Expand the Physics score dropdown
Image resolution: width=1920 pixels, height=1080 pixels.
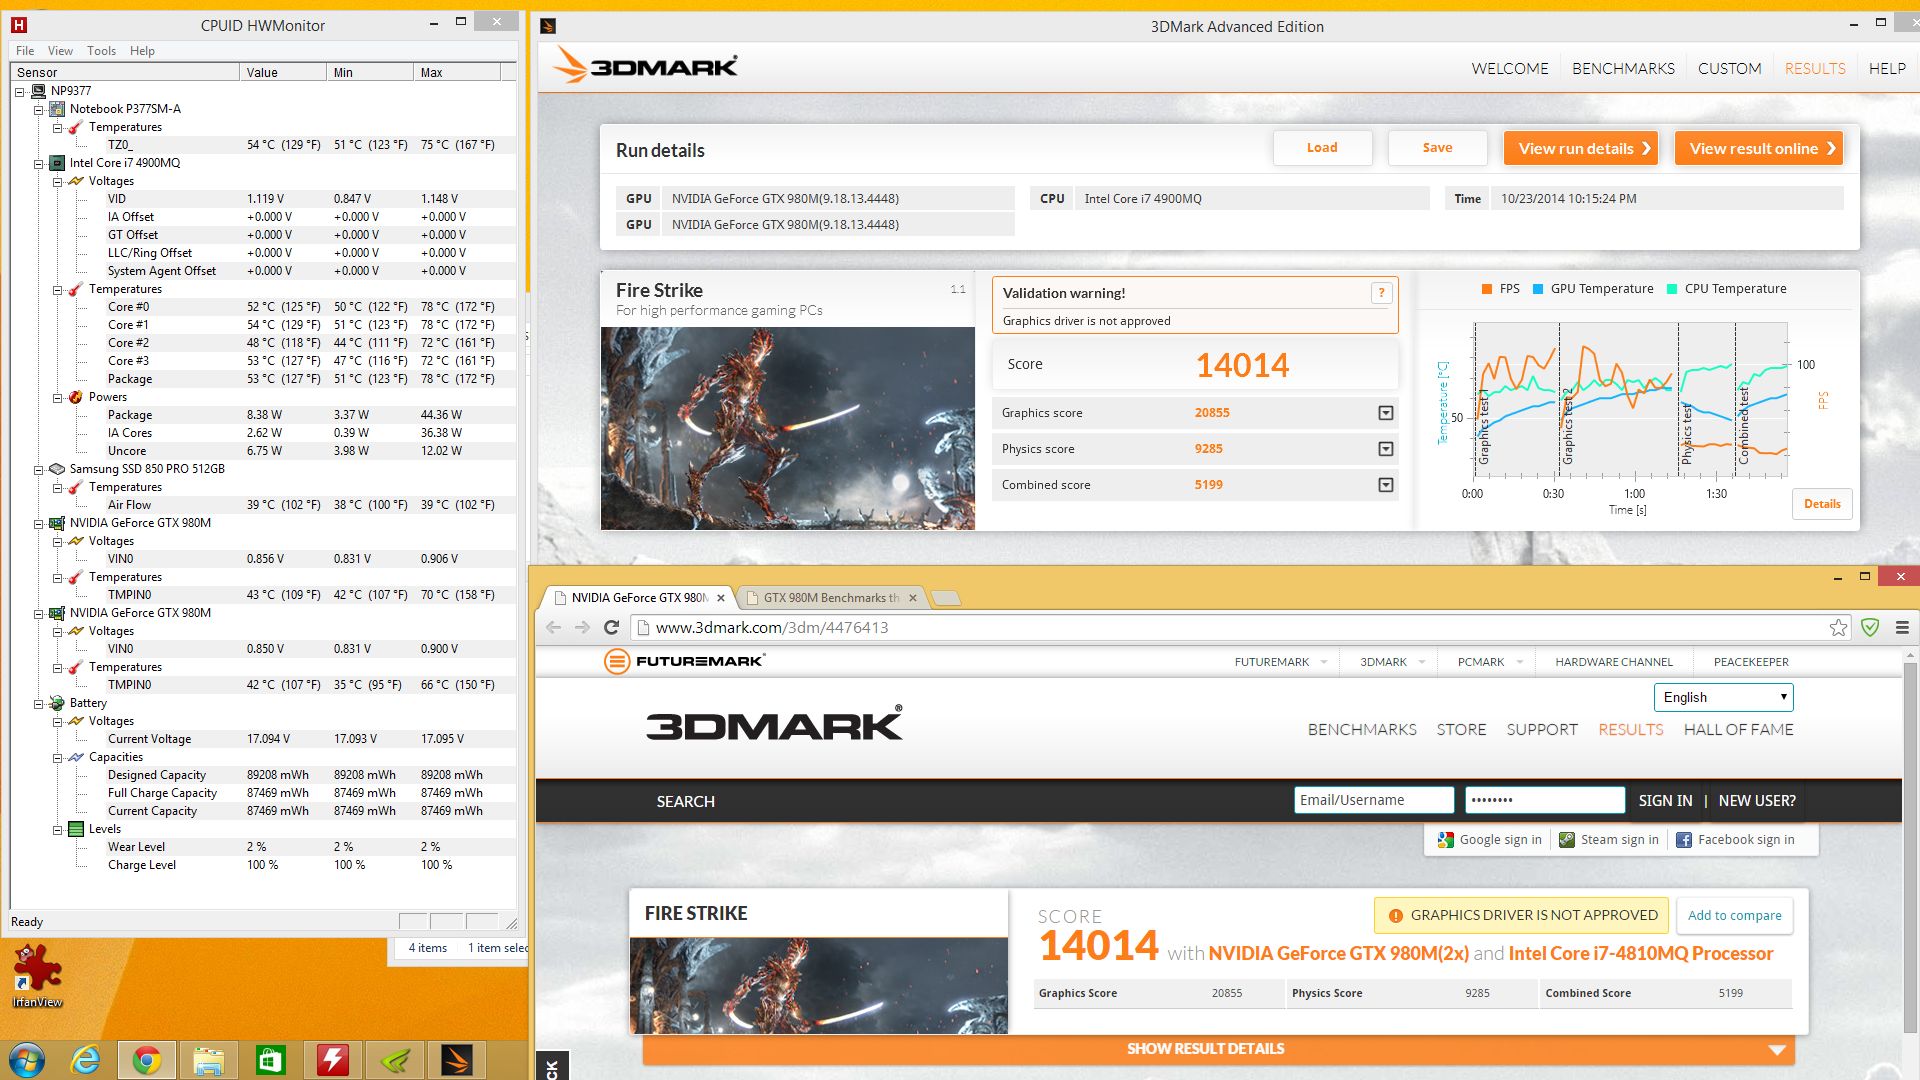point(1385,449)
